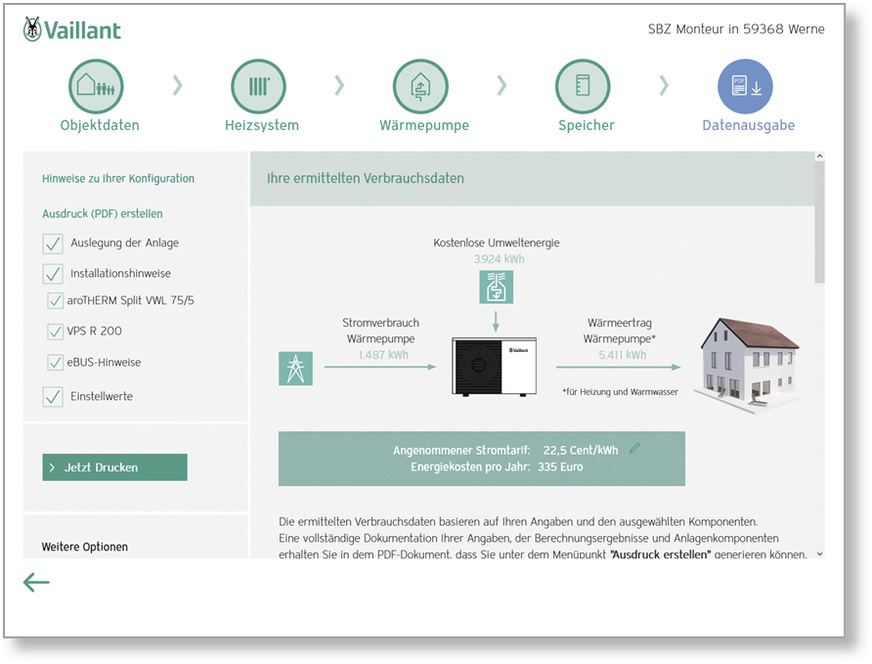Click the Datenausgabe PDF download icon
This screenshot has width=872, height=664.
[x=745, y=86]
